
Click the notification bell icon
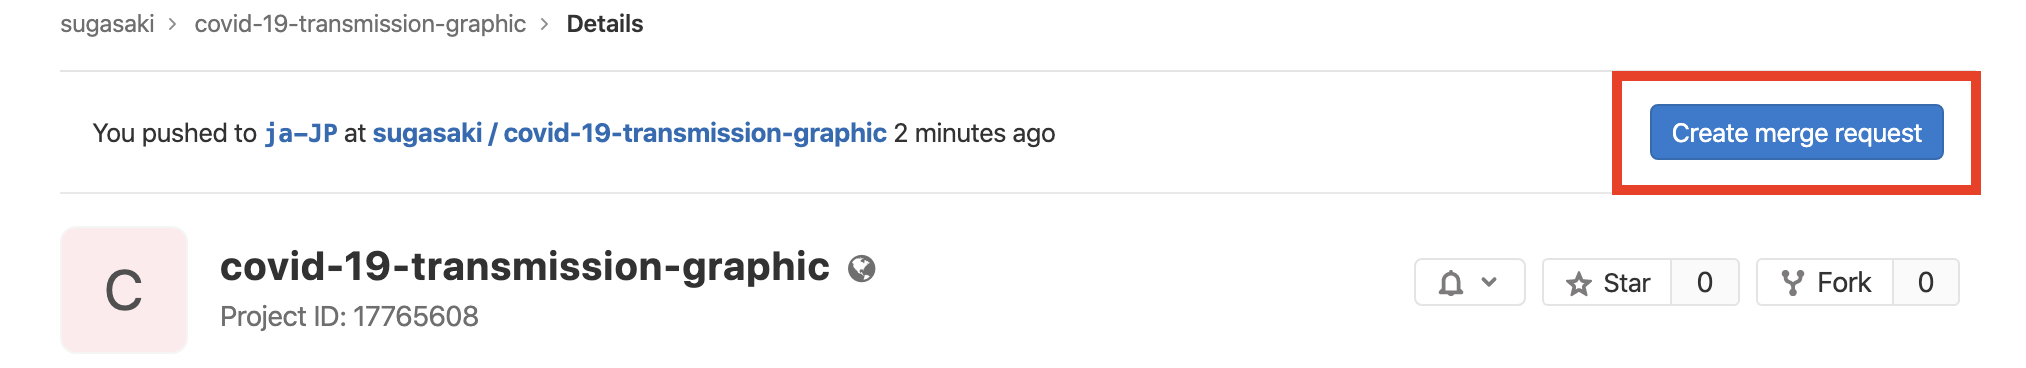(1451, 283)
